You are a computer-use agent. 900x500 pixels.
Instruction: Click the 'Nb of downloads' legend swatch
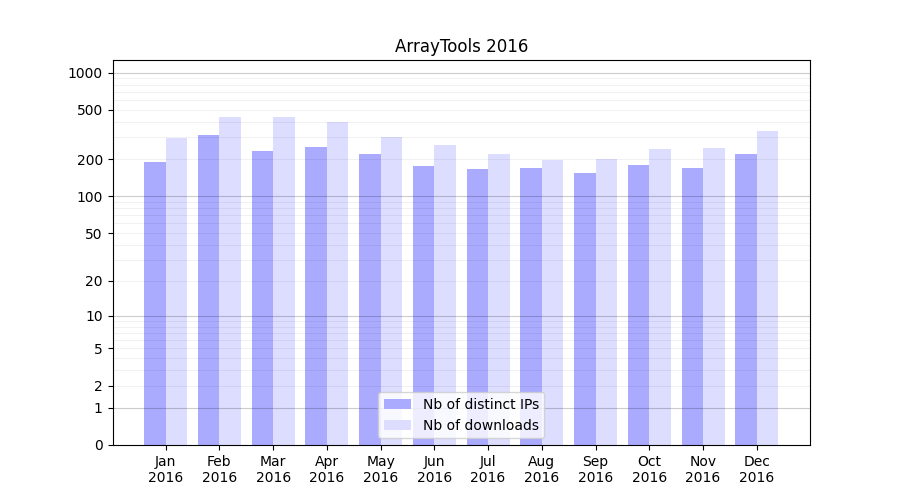397,425
